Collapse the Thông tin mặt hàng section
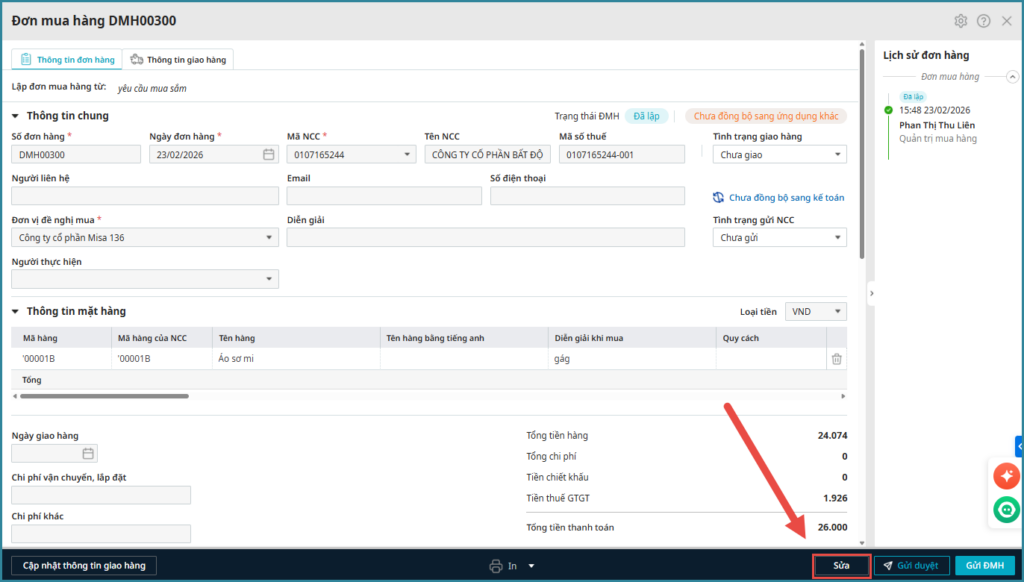Viewport: 1024px width, 582px height. (x=16, y=312)
